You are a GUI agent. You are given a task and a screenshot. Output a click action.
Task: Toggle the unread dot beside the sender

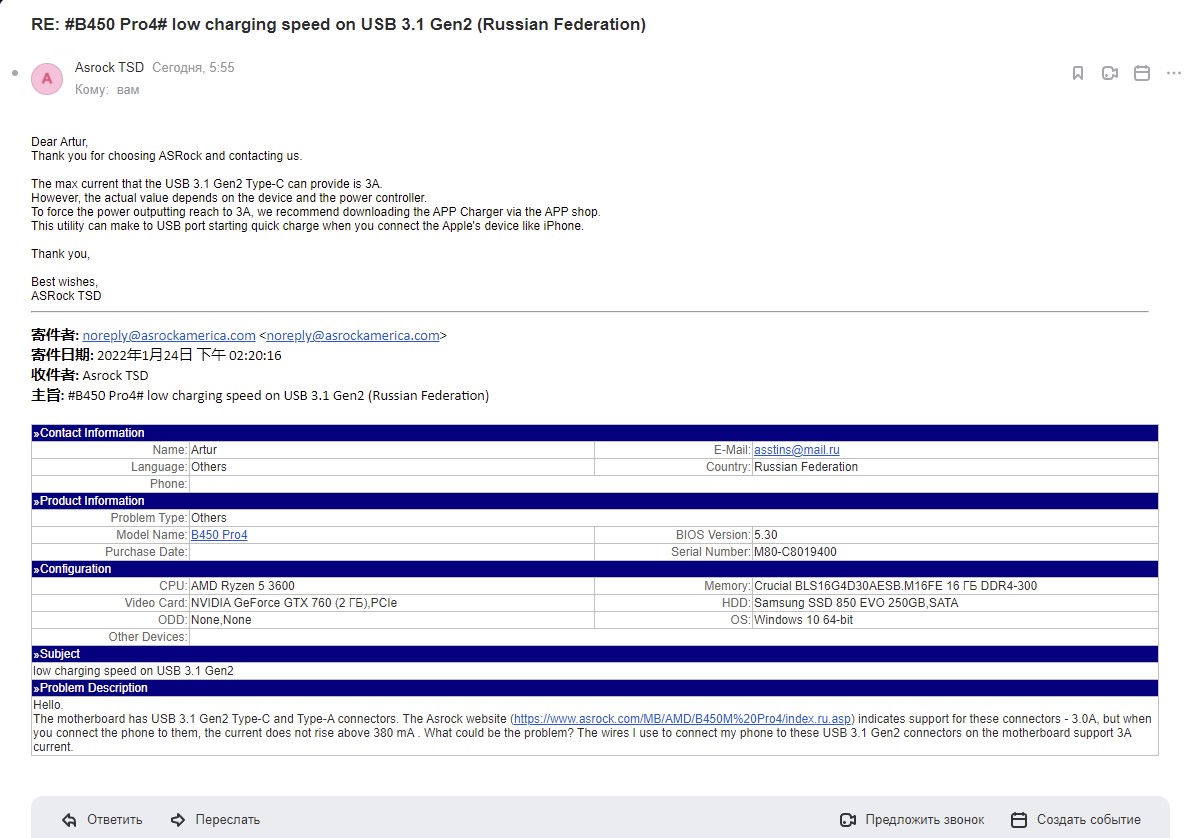[x=14, y=73]
